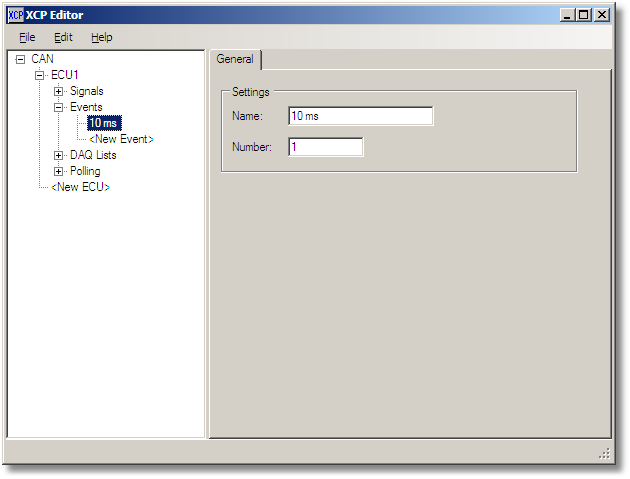The image size is (630, 479).
Task: Collapse the Events tree node
Action: tap(58, 108)
